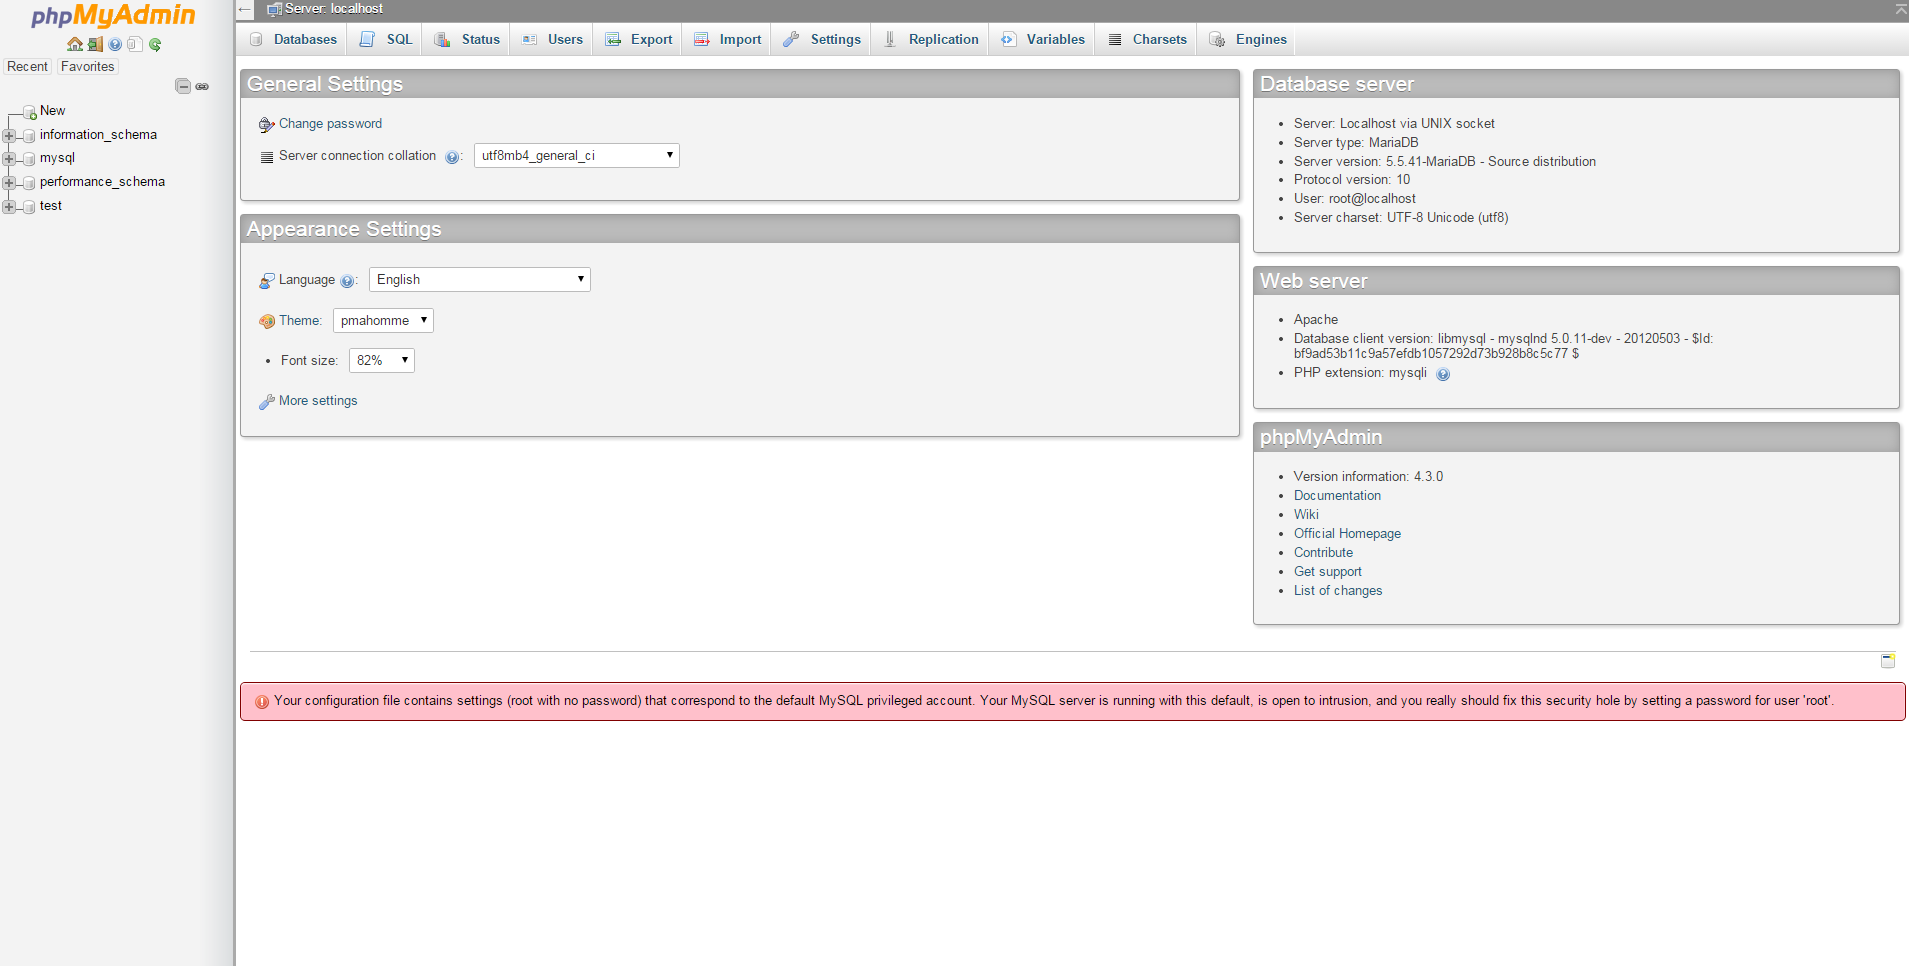
Task: Expand the test database node
Action: [9, 206]
